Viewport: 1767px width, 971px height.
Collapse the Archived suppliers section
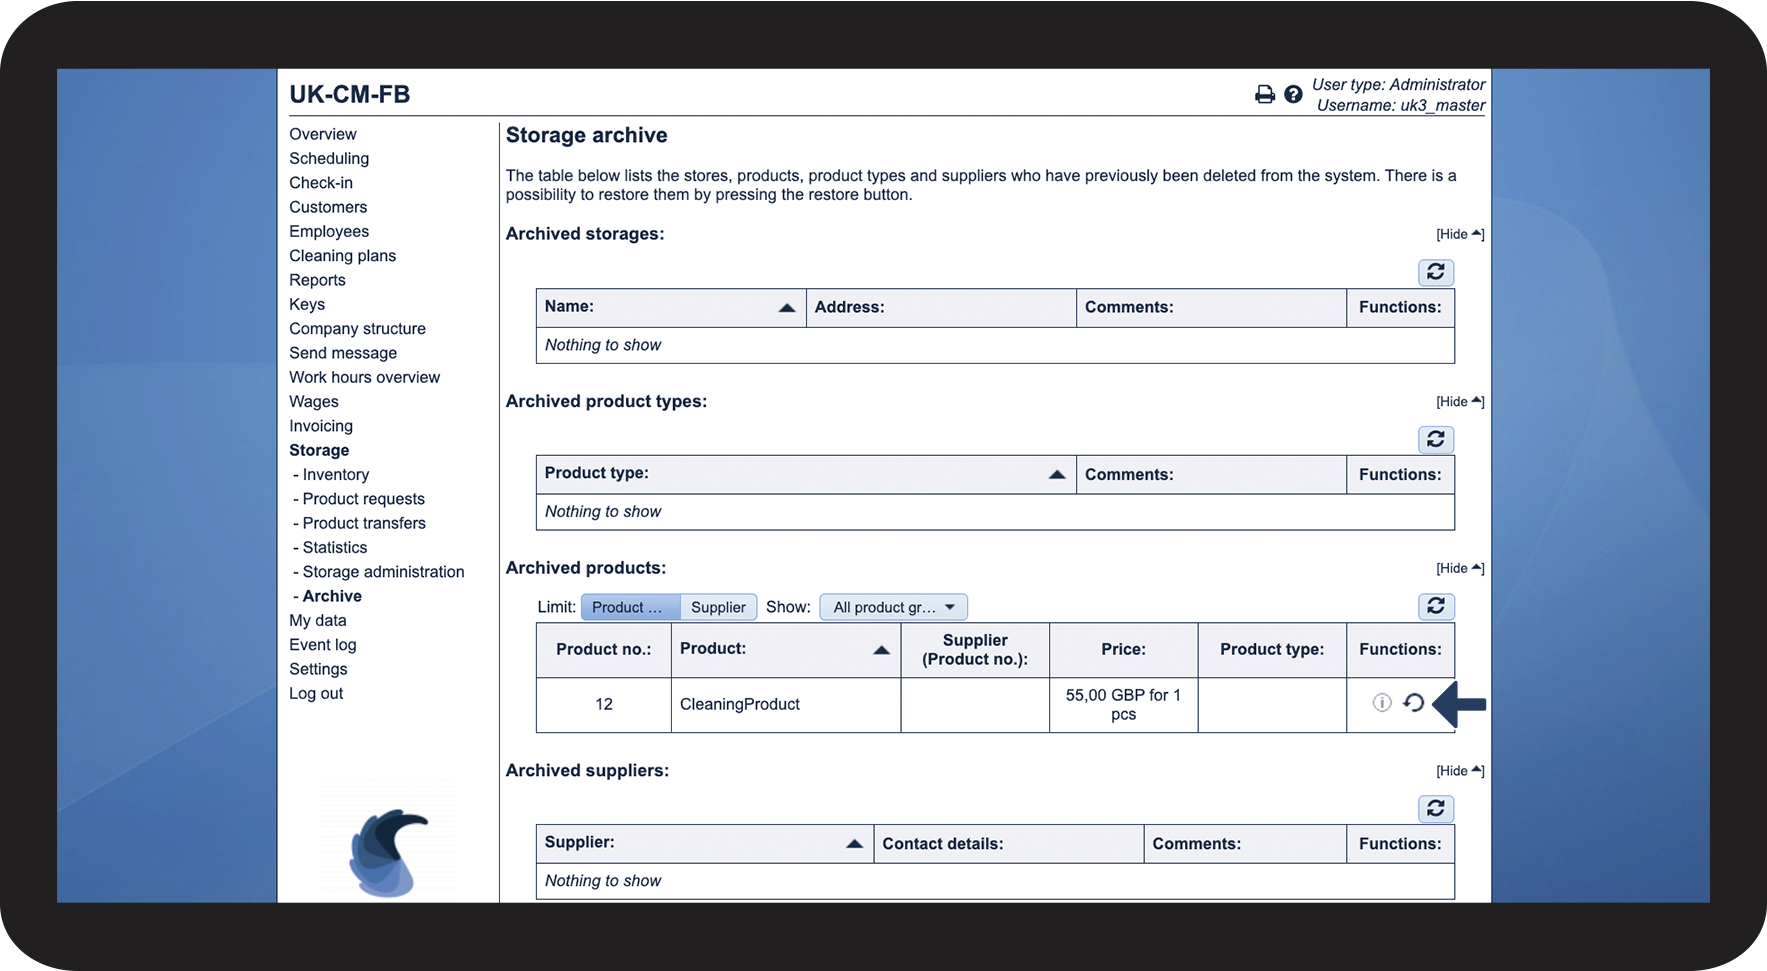[1459, 771]
